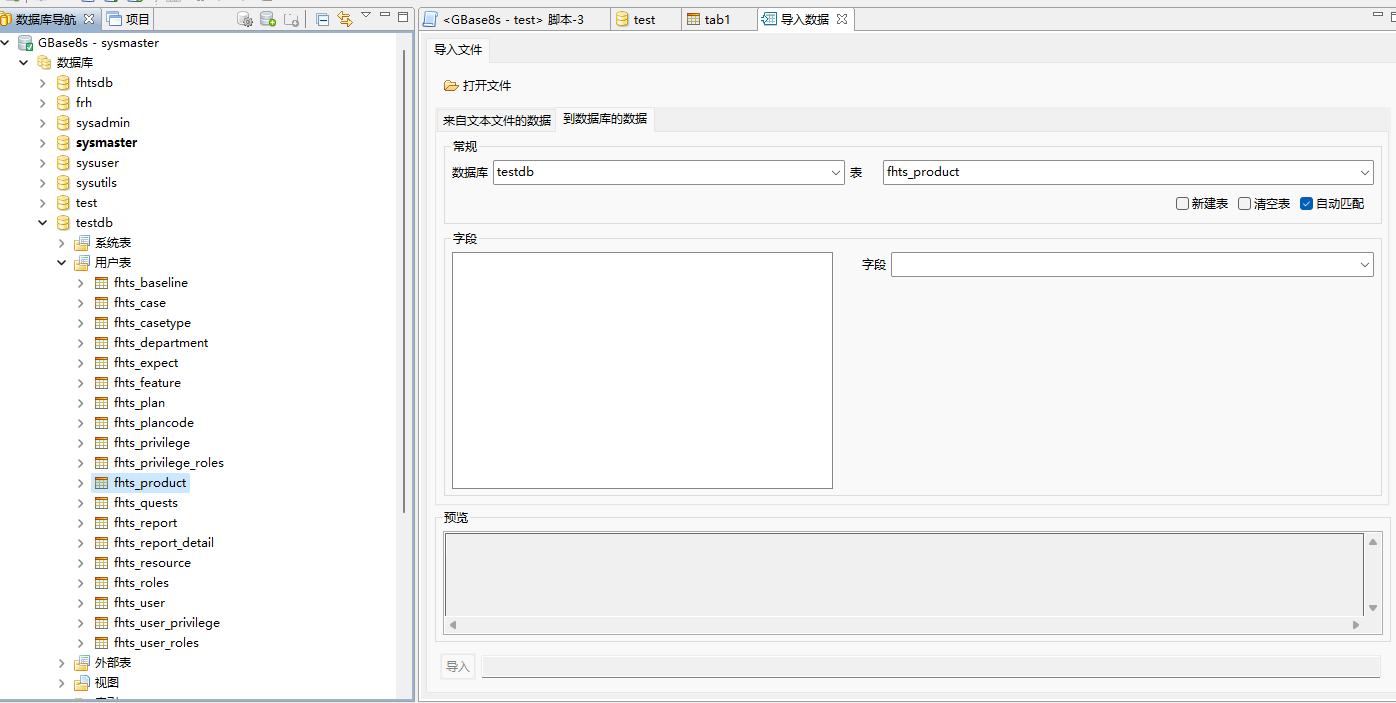Expand the fhts_baseline table node
The height and width of the screenshot is (703, 1396).
point(81,283)
